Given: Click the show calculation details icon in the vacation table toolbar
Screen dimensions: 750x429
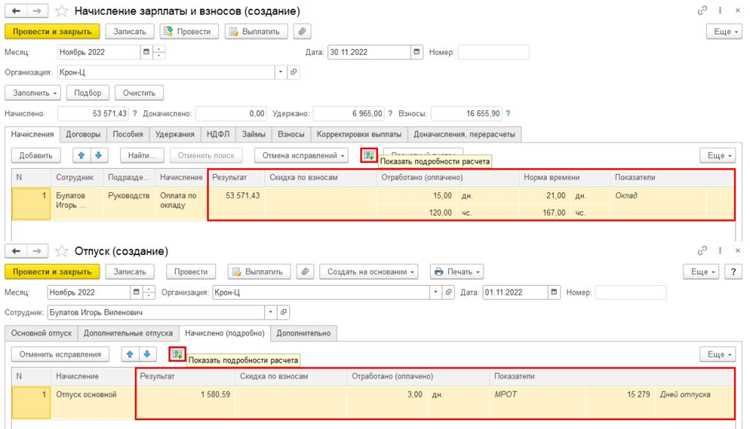Looking at the screenshot, I should click(177, 354).
